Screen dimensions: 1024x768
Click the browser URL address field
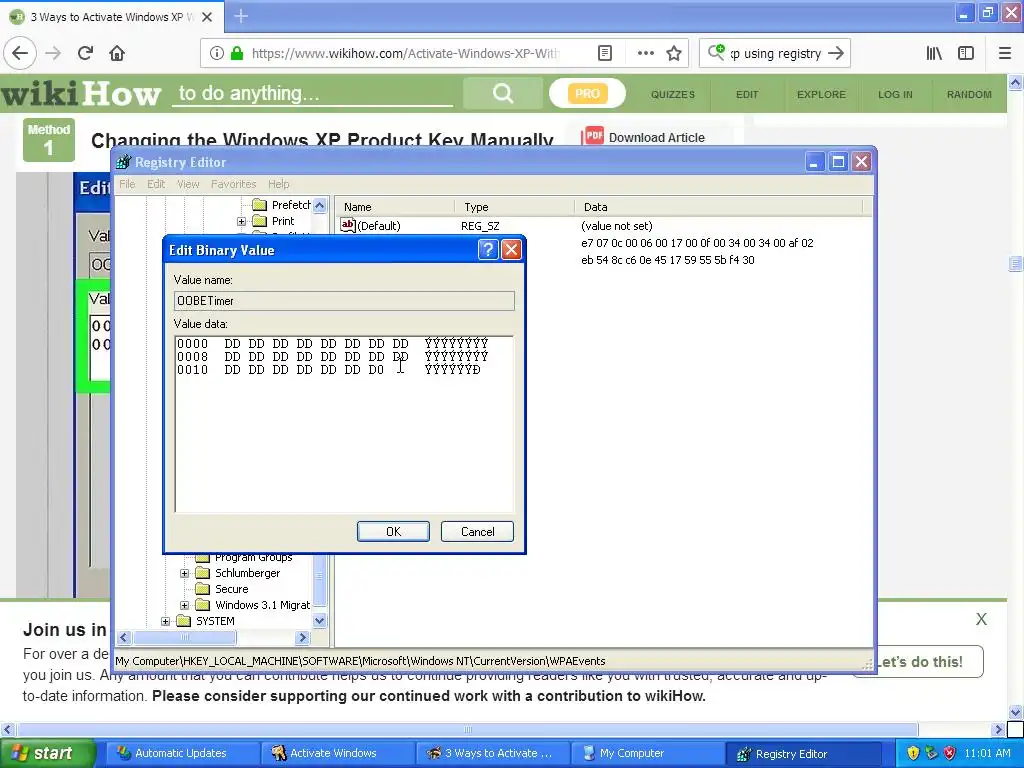click(x=405, y=53)
